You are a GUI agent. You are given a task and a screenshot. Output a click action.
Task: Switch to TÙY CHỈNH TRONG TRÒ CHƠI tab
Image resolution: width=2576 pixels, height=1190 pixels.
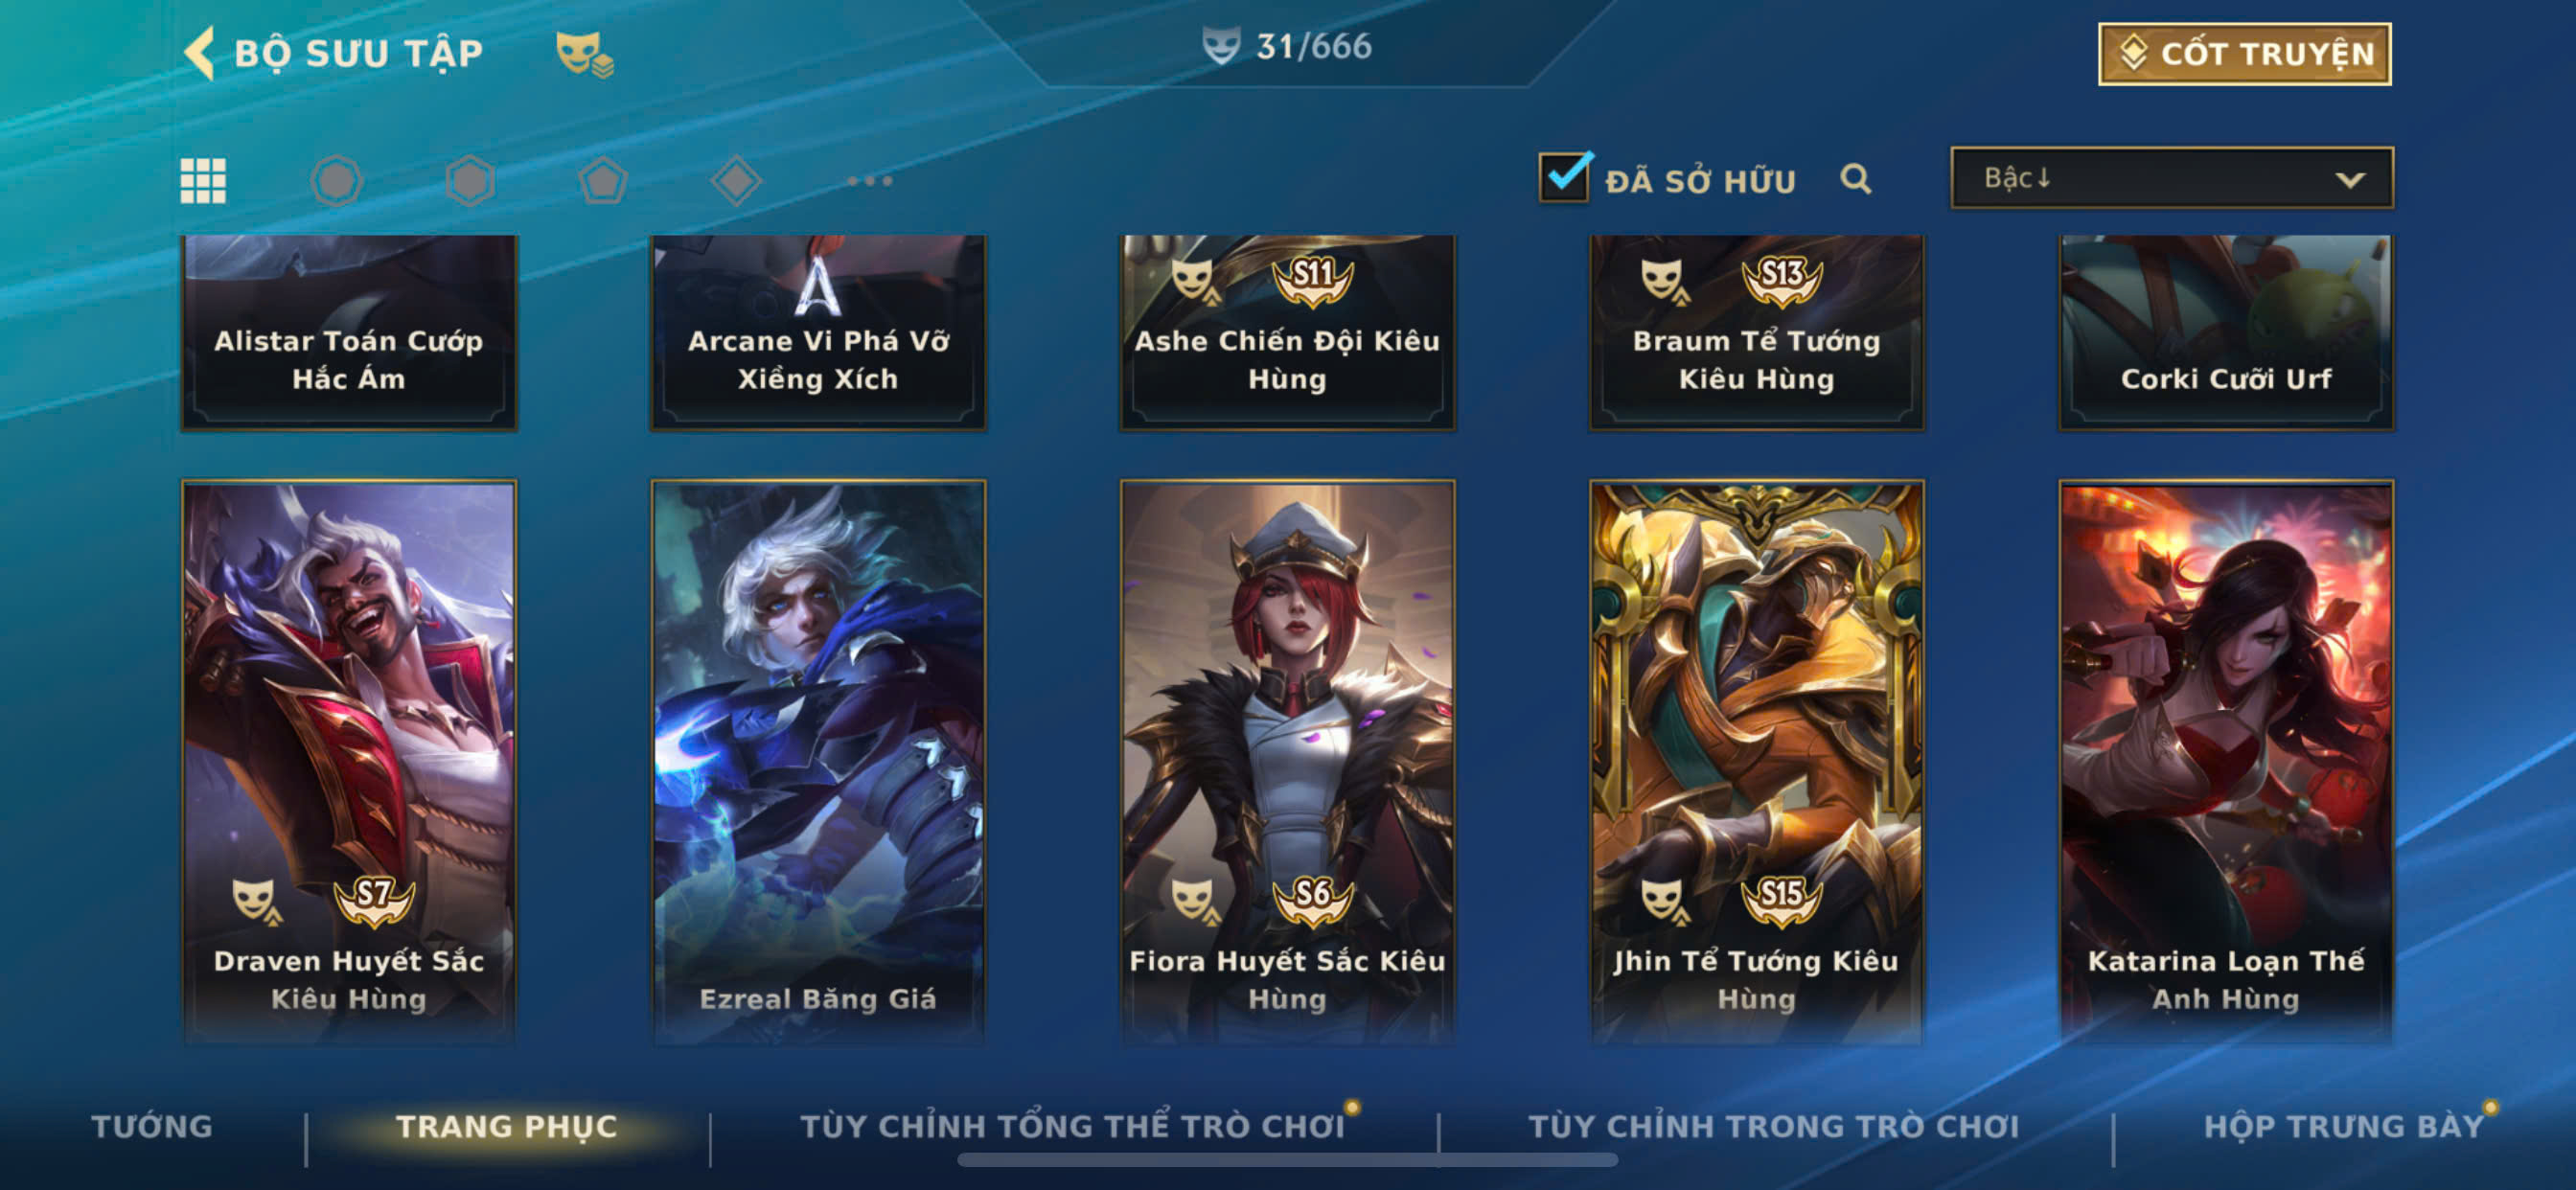coord(1774,1126)
